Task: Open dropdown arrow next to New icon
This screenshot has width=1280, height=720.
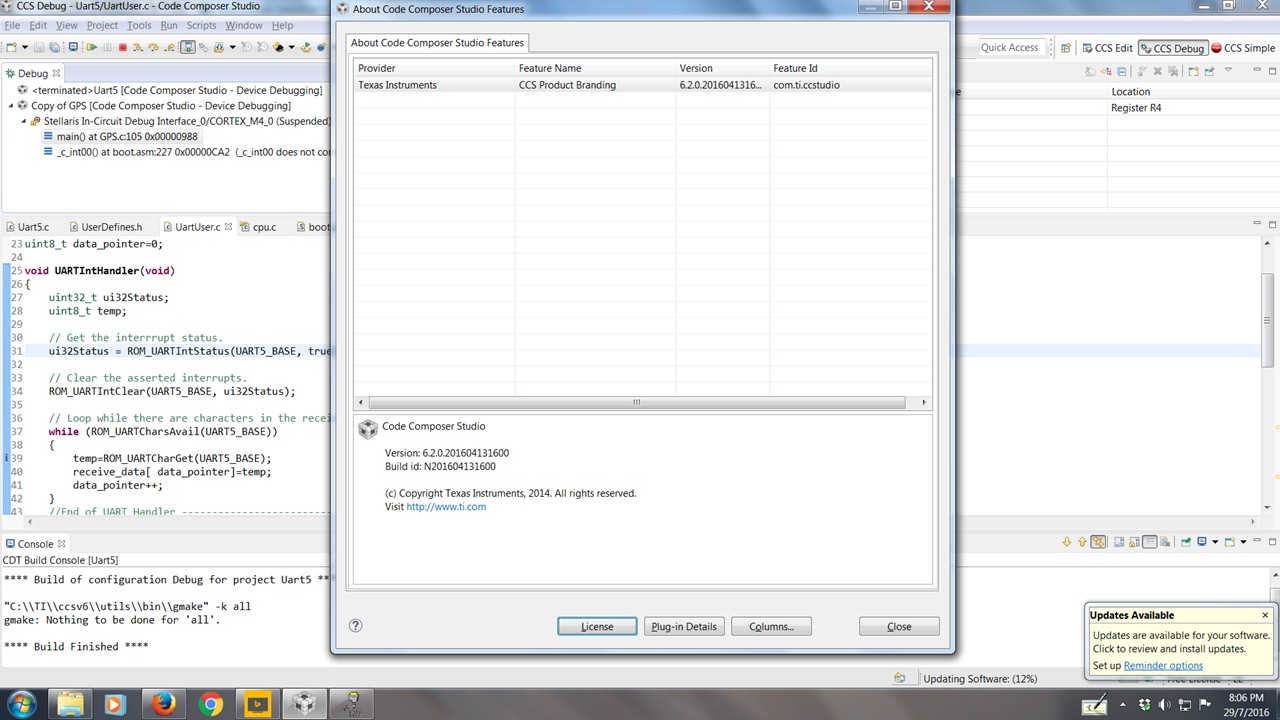Action: (x=25, y=47)
